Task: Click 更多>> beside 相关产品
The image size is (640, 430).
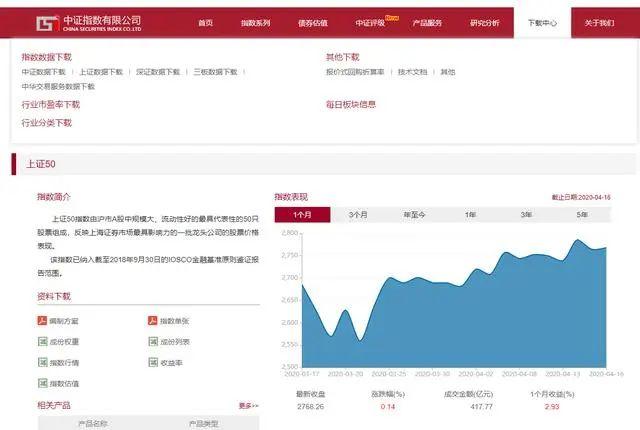Action: [x=249, y=406]
